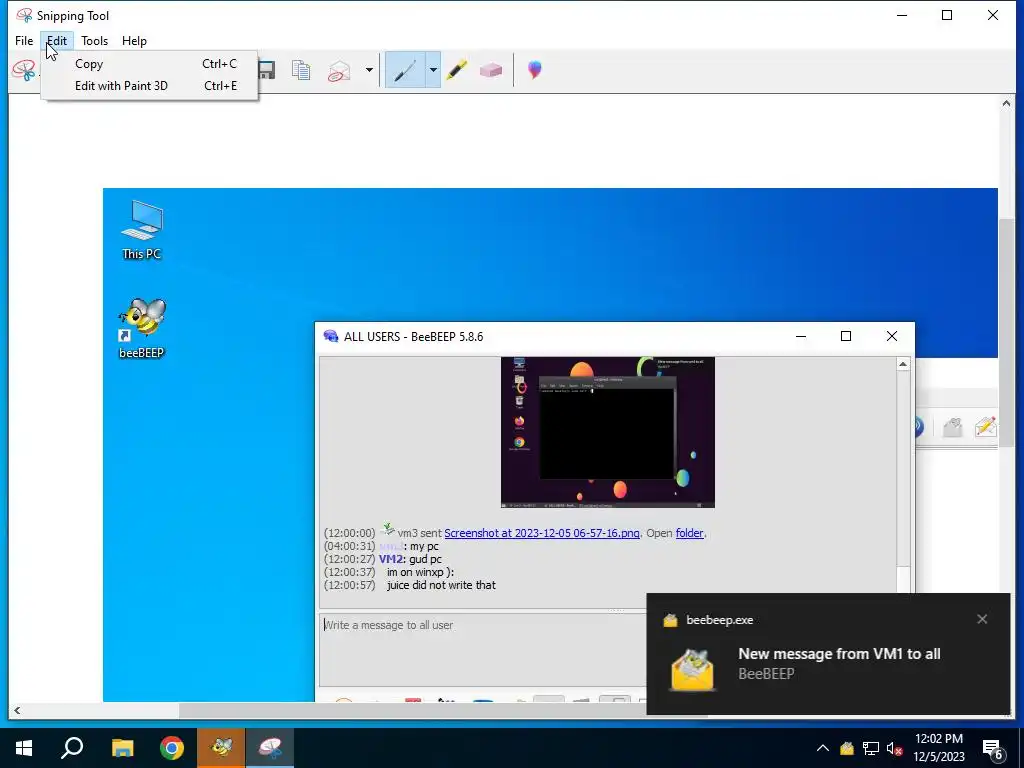The width and height of the screenshot is (1024, 768).
Task: Click BeeBEEP chat scrollbar up arrow
Action: 903,364
